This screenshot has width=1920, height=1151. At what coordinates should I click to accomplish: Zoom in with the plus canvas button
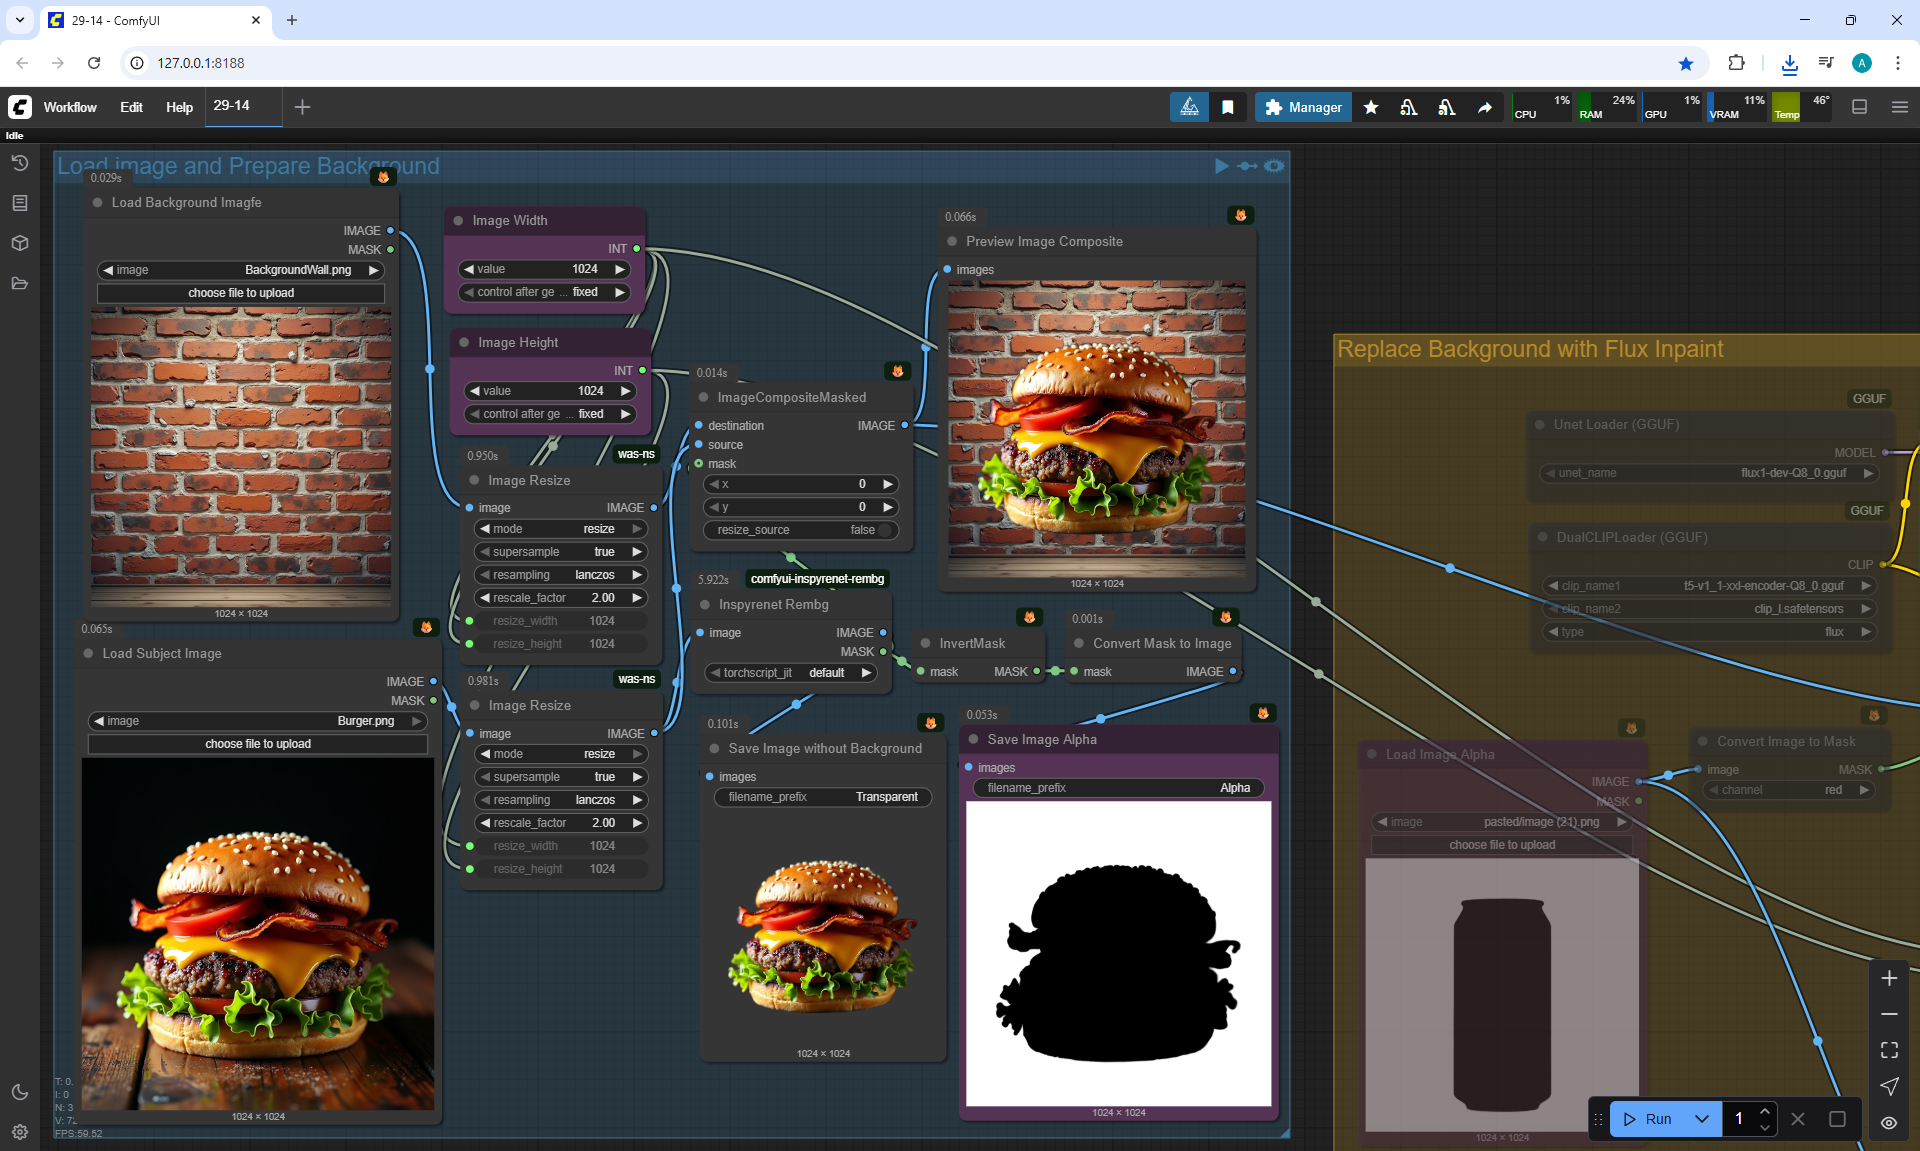pos(1889,978)
